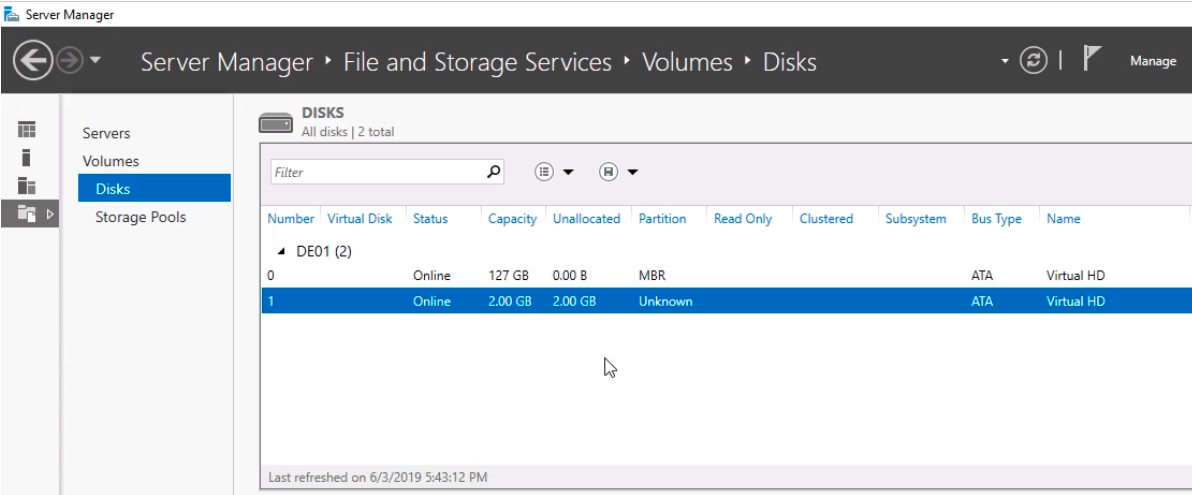Viewport: 1192px width, 495px height.
Task: Select Servers in navigation pane
Action: 106,133
